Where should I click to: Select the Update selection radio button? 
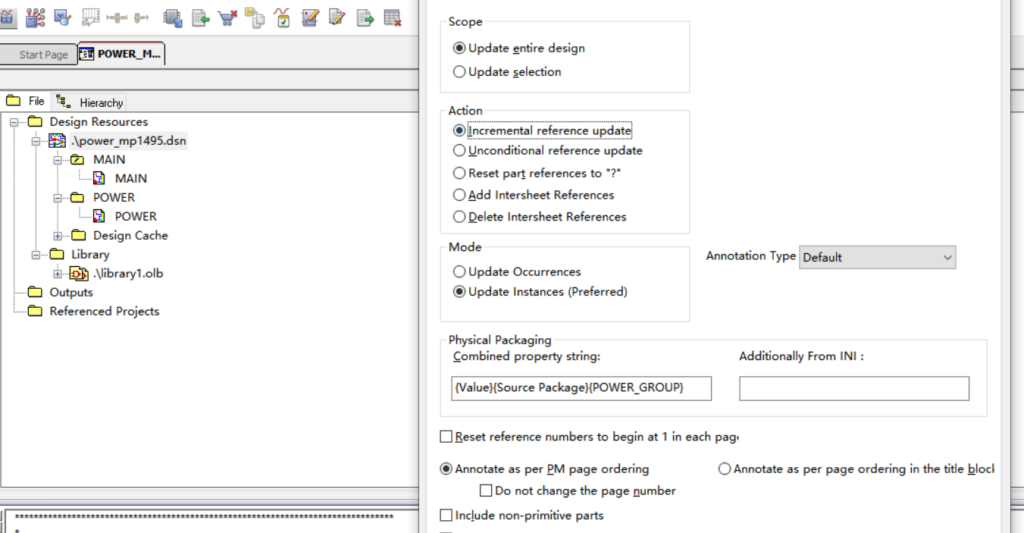[x=460, y=72]
